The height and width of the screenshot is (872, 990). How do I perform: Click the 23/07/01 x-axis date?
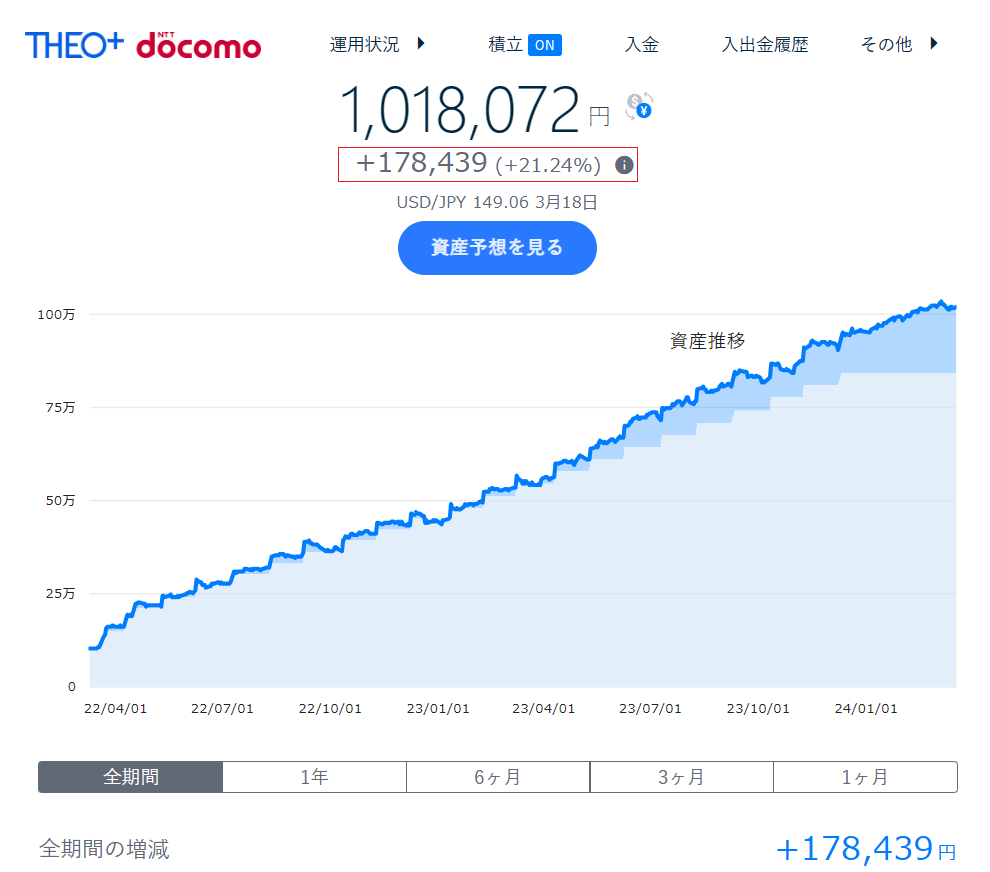click(x=650, y=708)
